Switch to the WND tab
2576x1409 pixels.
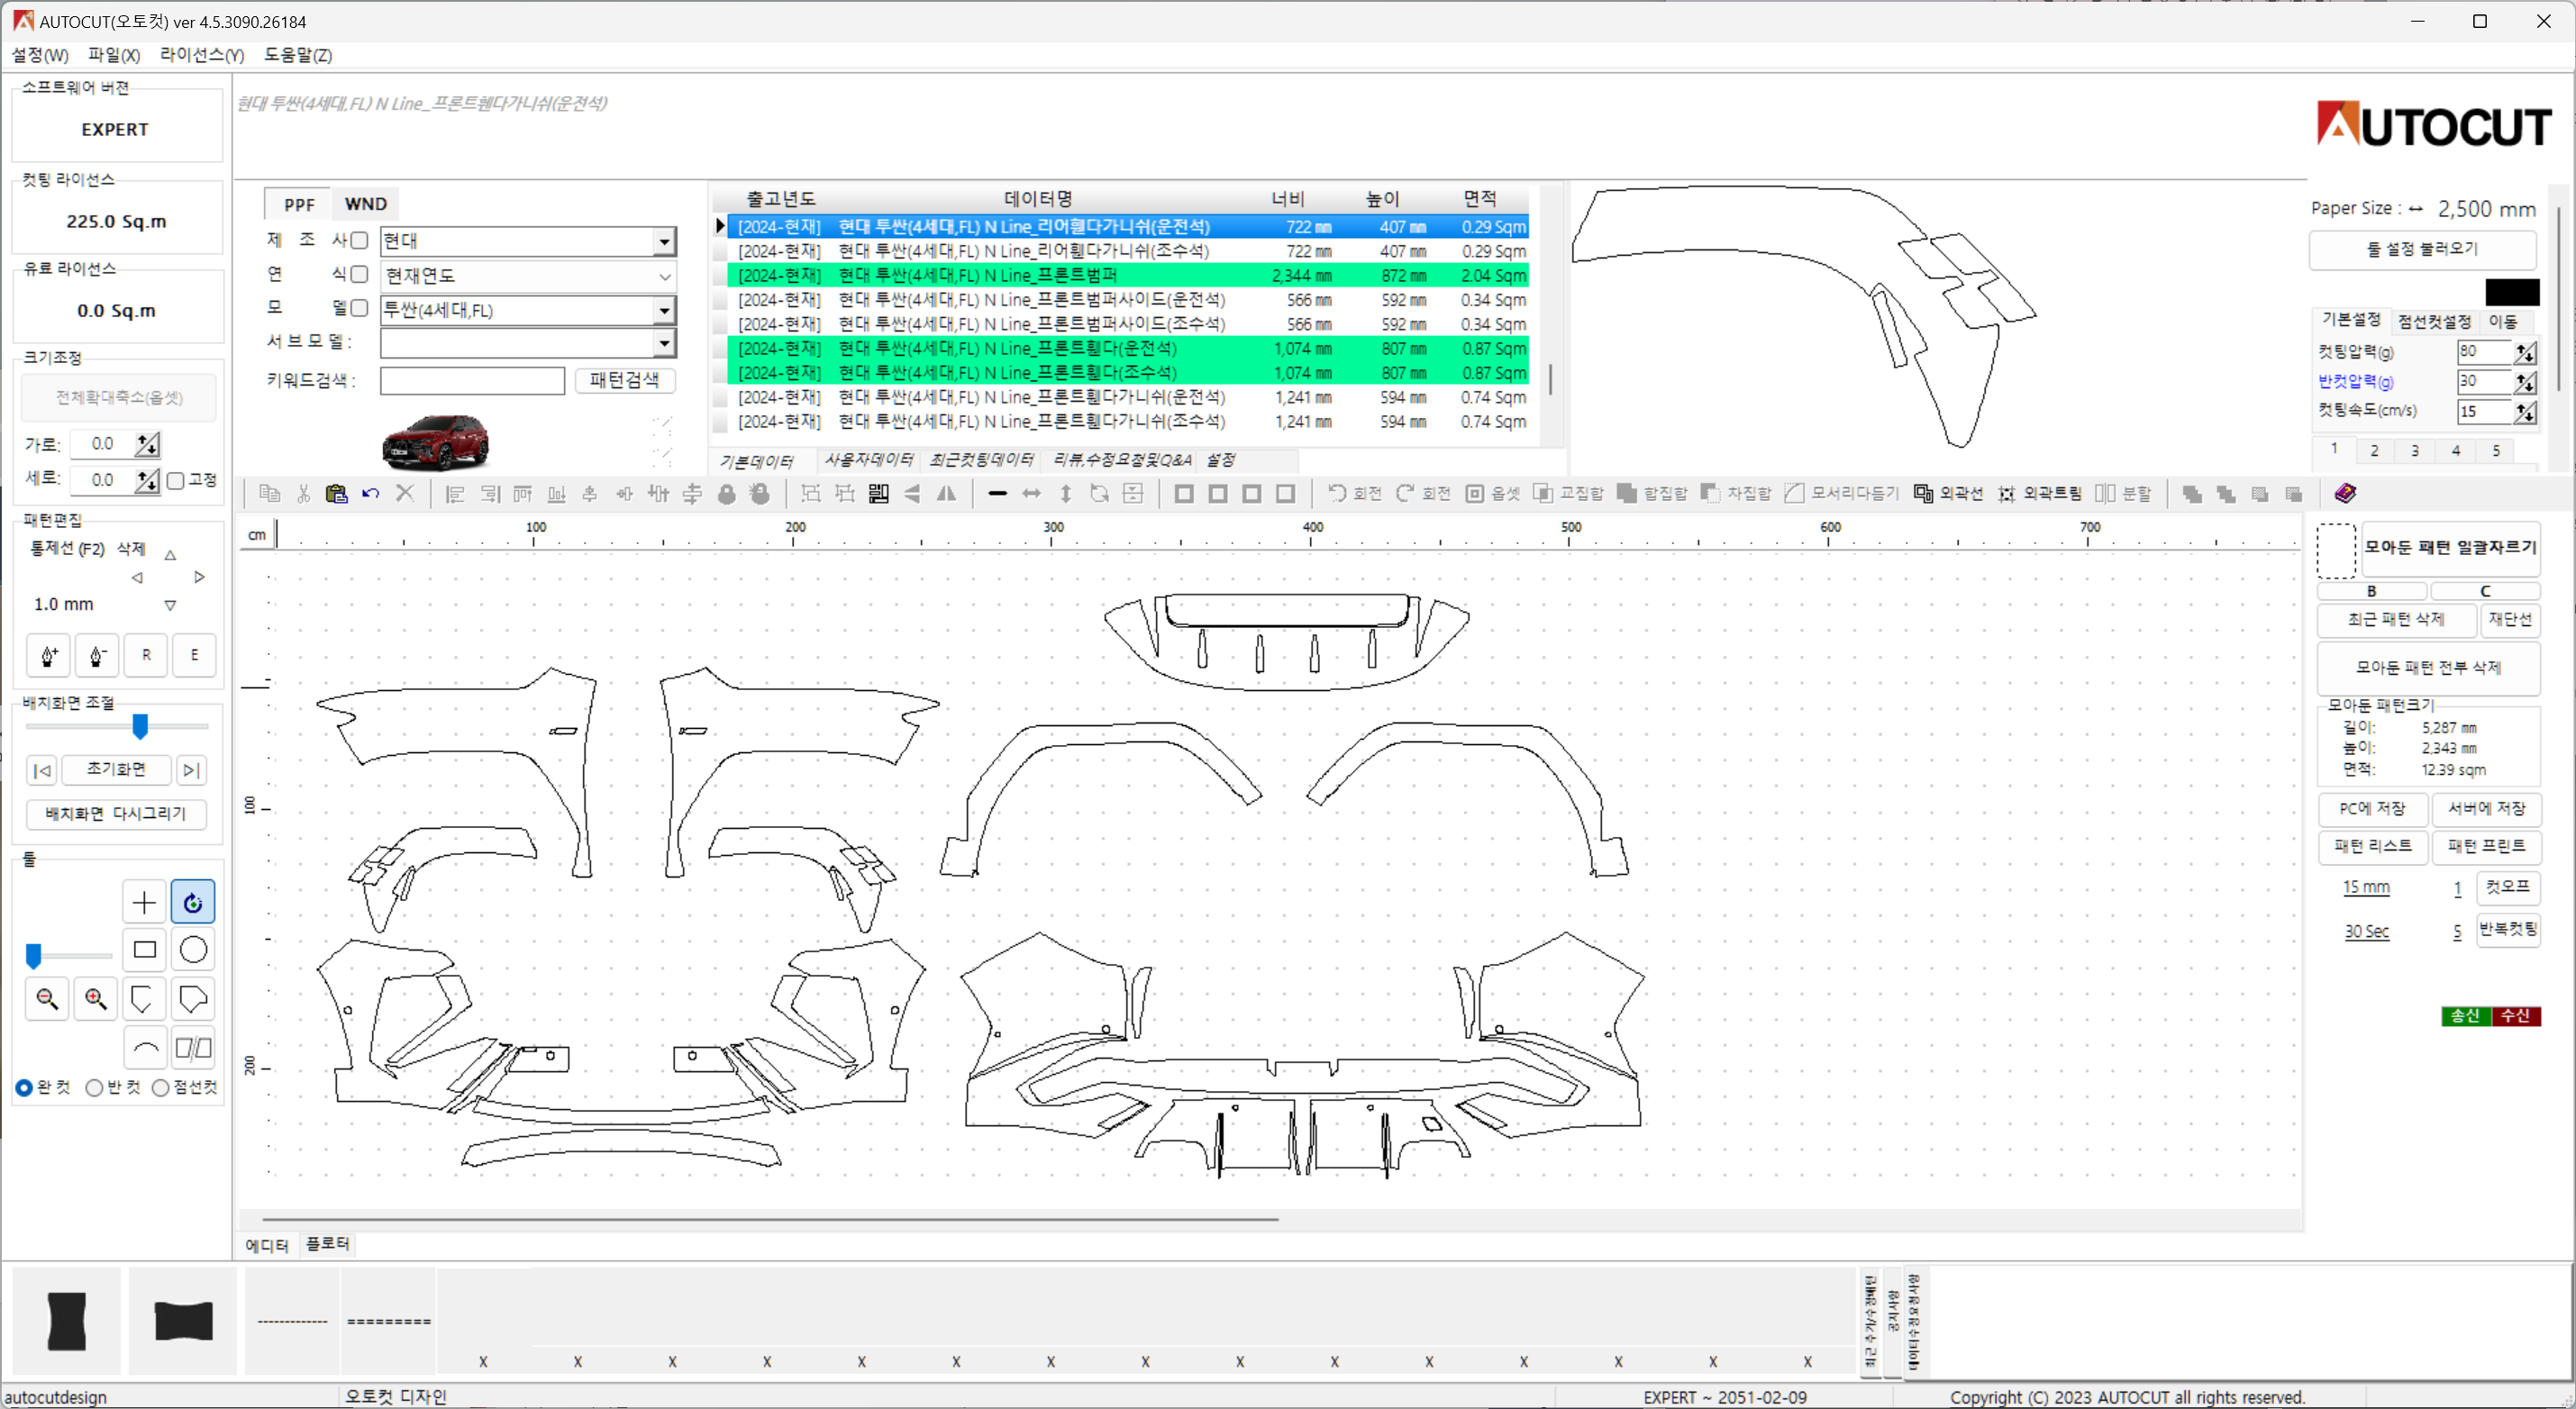[x=365, y=204]
